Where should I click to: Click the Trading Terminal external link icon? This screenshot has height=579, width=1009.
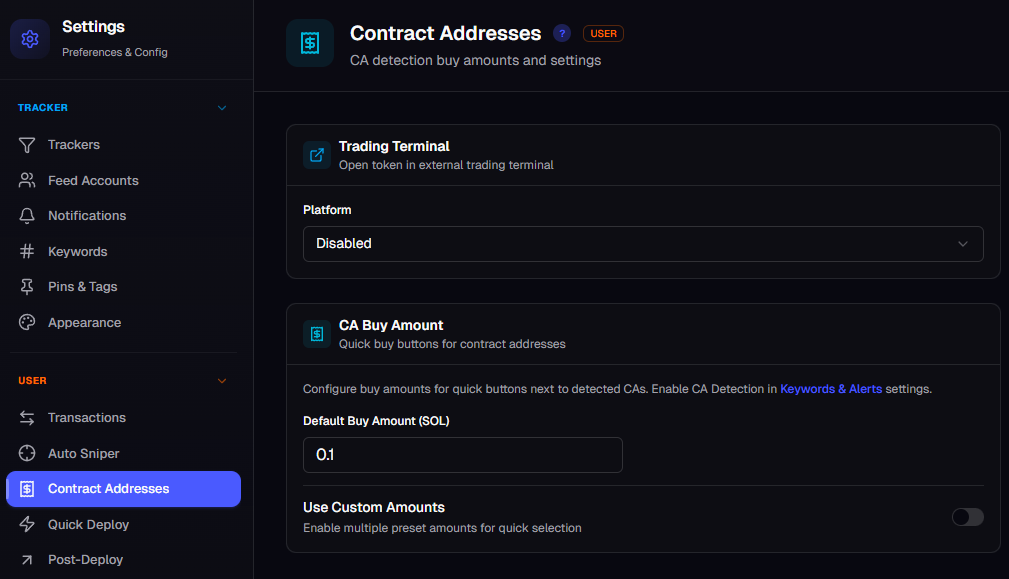pyautogui.click(x=317, y=155)
